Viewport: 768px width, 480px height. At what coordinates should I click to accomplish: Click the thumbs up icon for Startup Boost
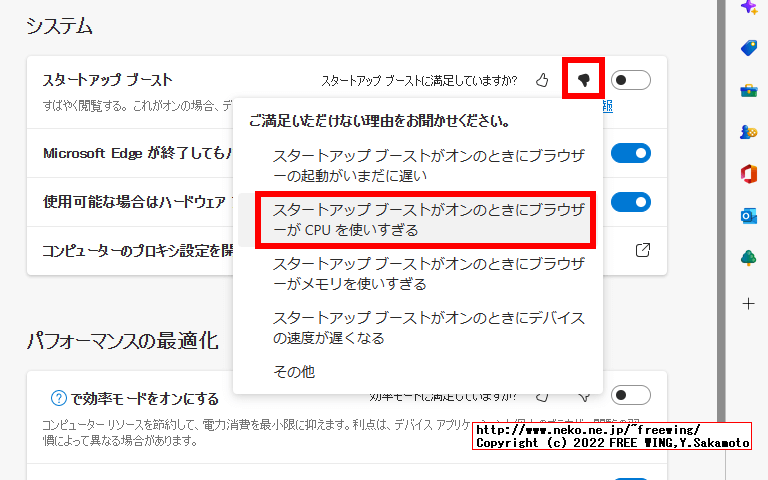tap(542, 80)
